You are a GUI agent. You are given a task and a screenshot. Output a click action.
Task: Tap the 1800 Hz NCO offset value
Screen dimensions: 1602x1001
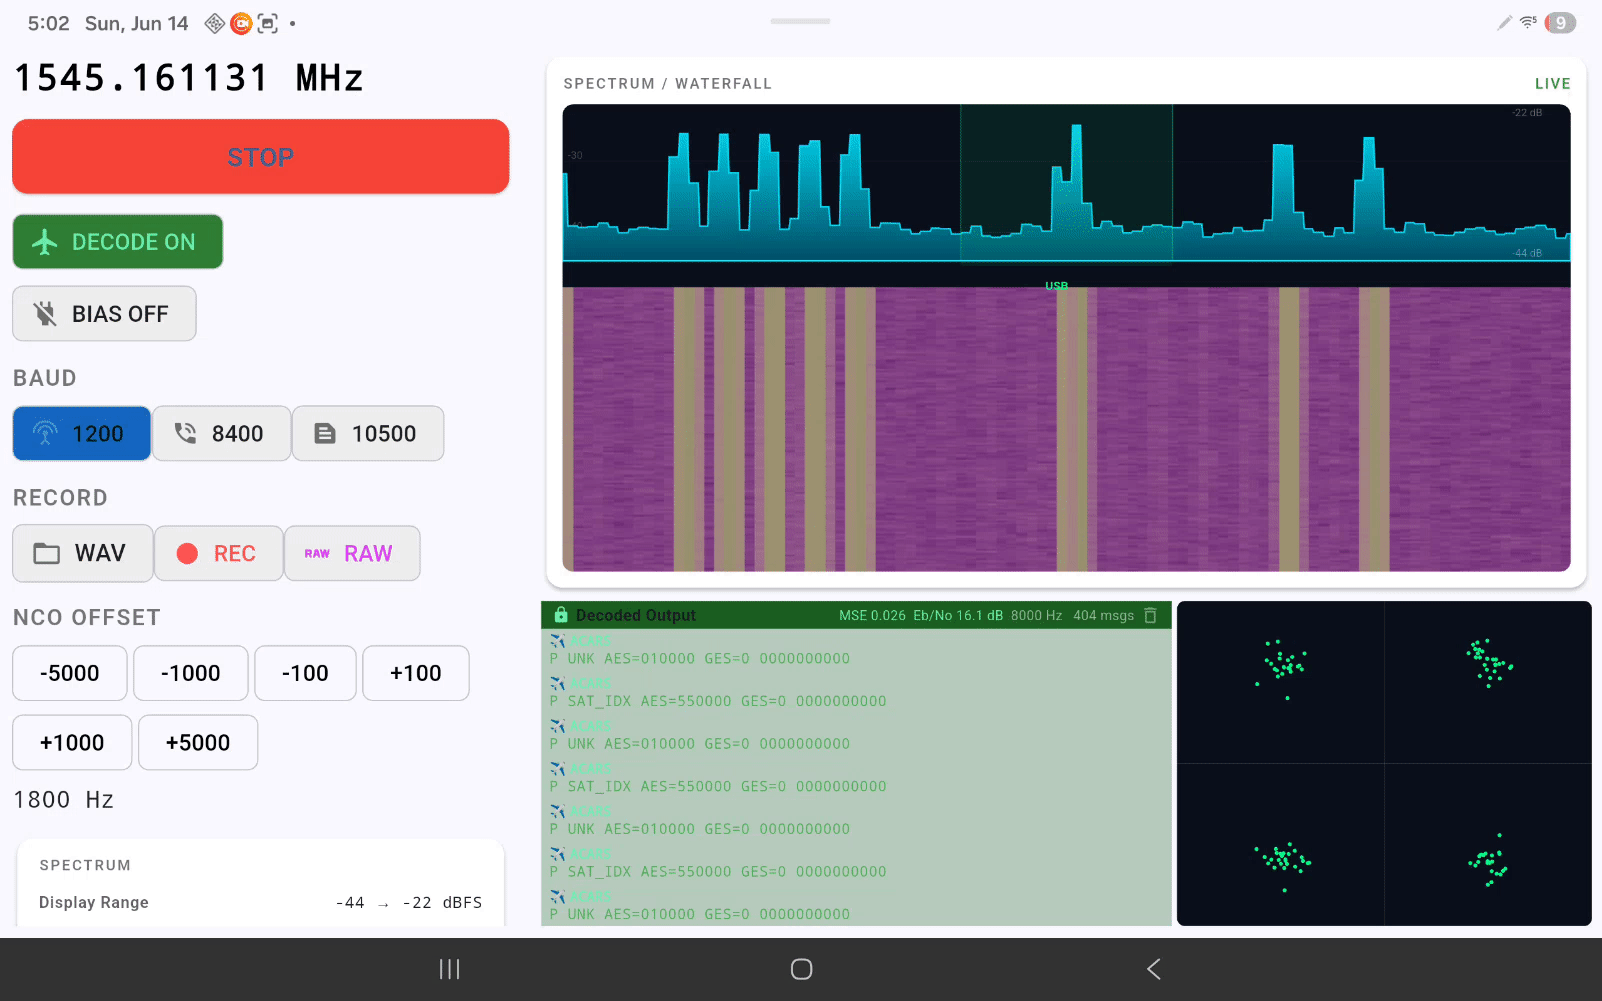click(63, 800)
